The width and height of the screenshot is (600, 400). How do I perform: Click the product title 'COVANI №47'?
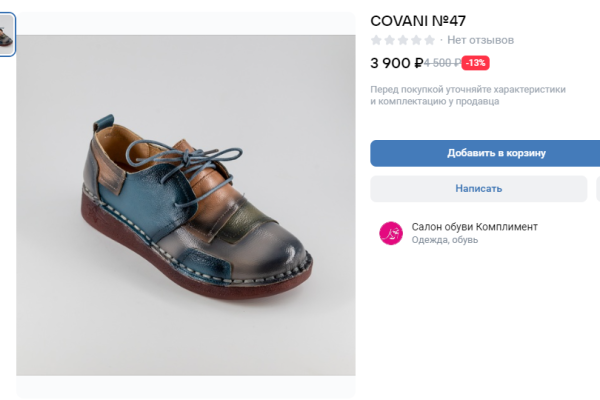[418, 20]
